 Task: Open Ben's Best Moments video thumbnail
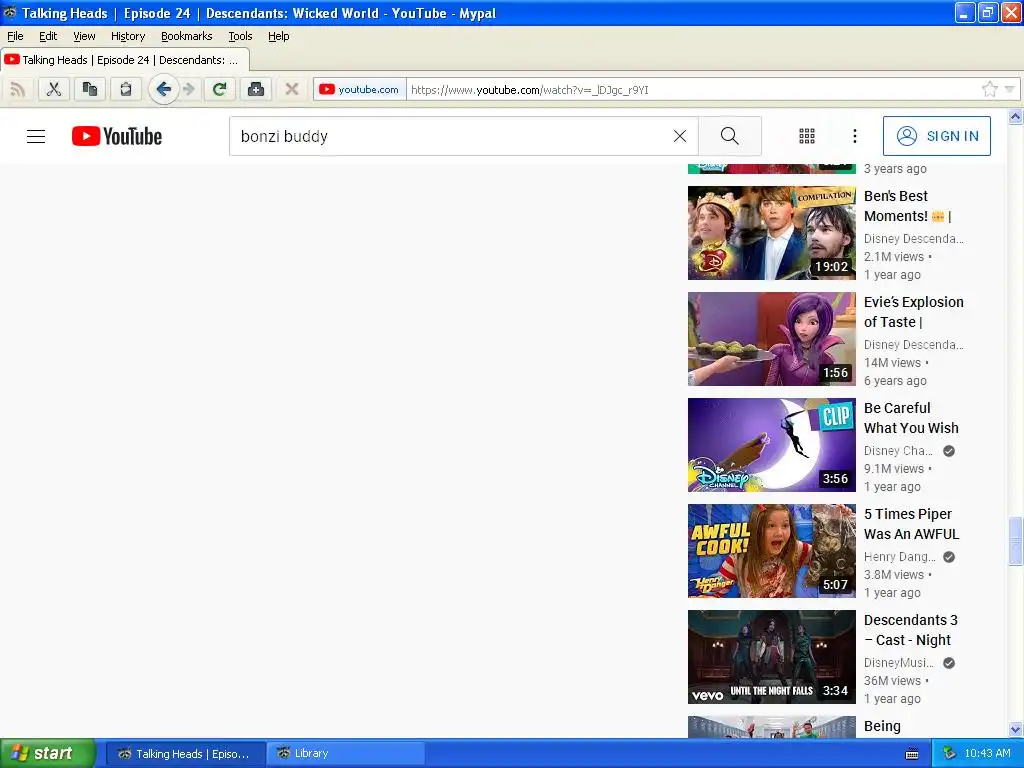point(771,232)
